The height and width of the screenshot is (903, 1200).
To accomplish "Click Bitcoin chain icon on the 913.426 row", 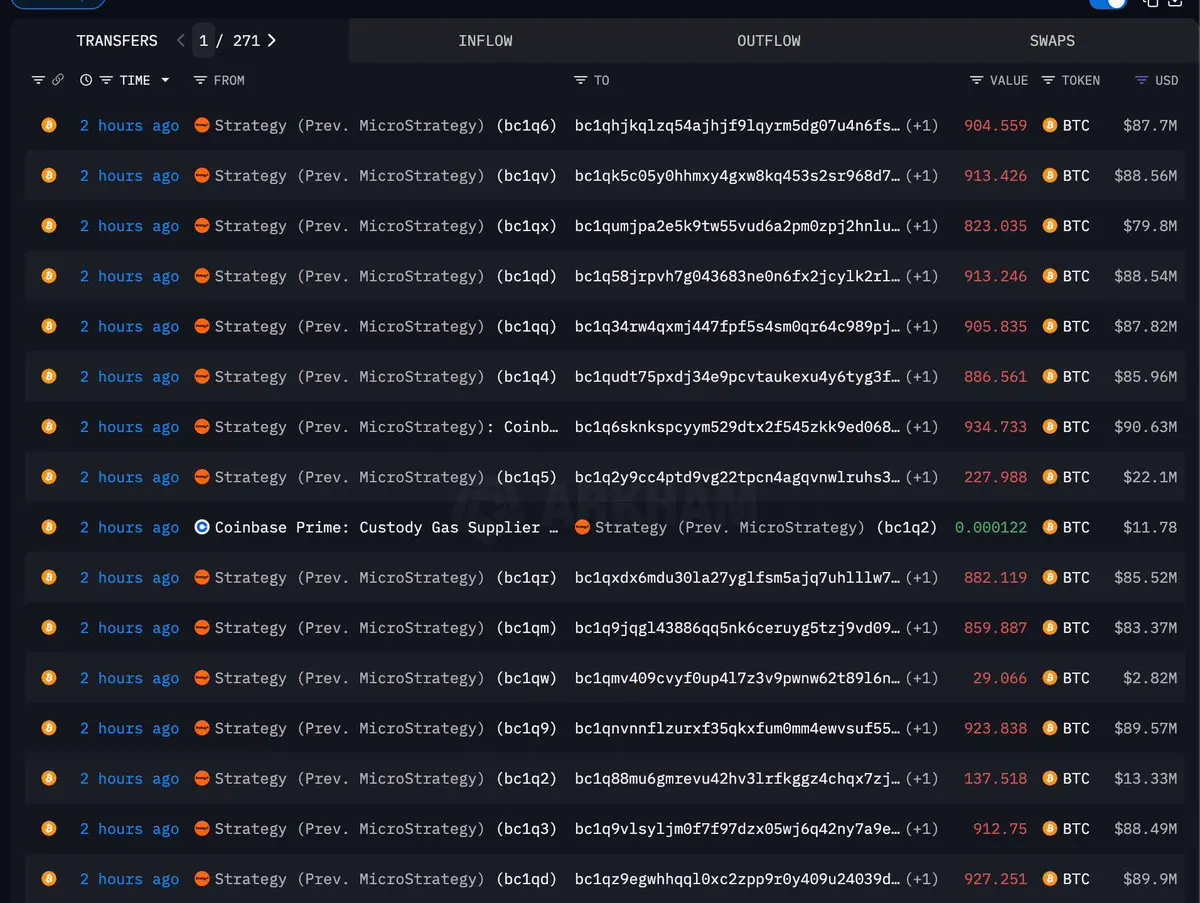I will click(x=48, y=175).
